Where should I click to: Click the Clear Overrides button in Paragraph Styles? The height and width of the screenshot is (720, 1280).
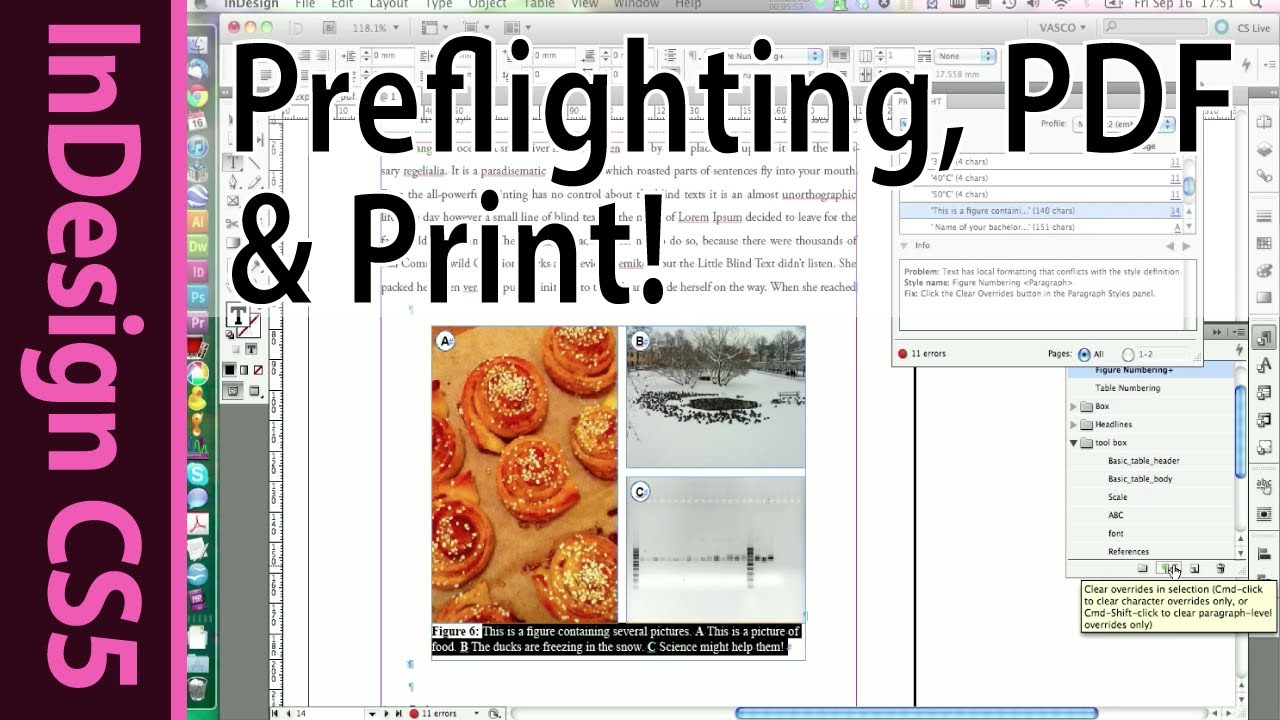[1170, 568]
